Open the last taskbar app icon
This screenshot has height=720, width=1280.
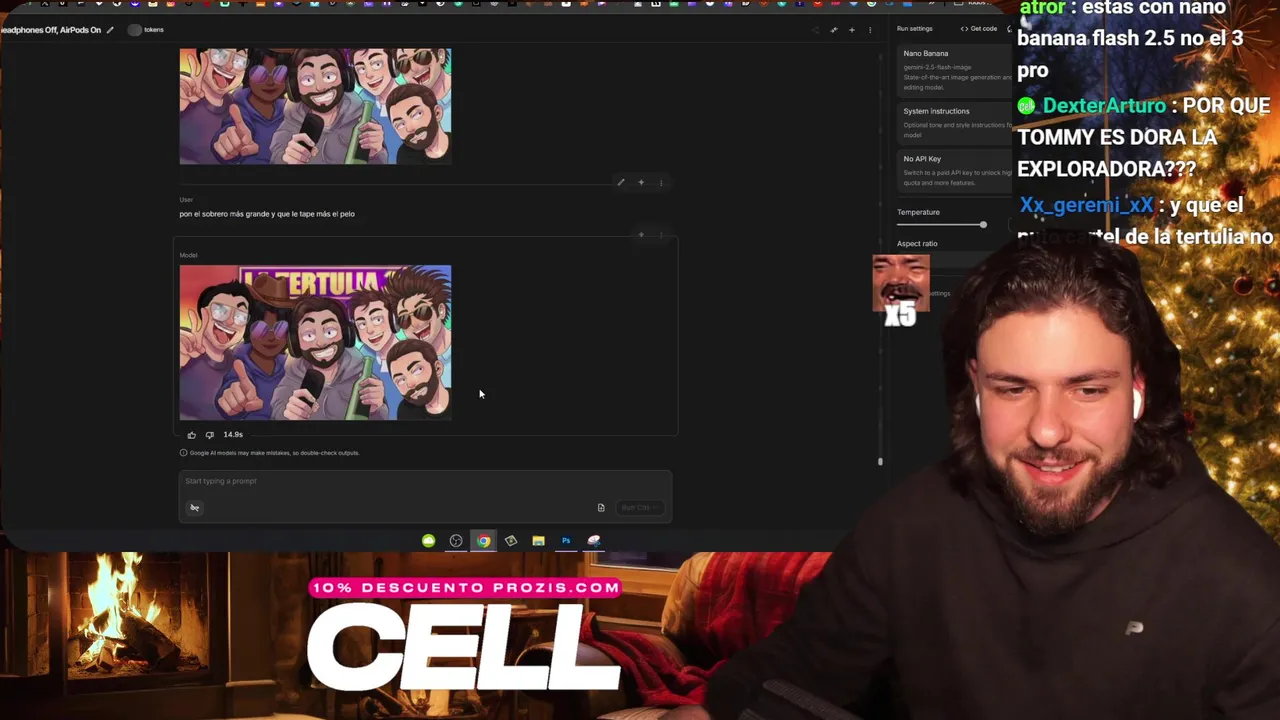(594, 541)
